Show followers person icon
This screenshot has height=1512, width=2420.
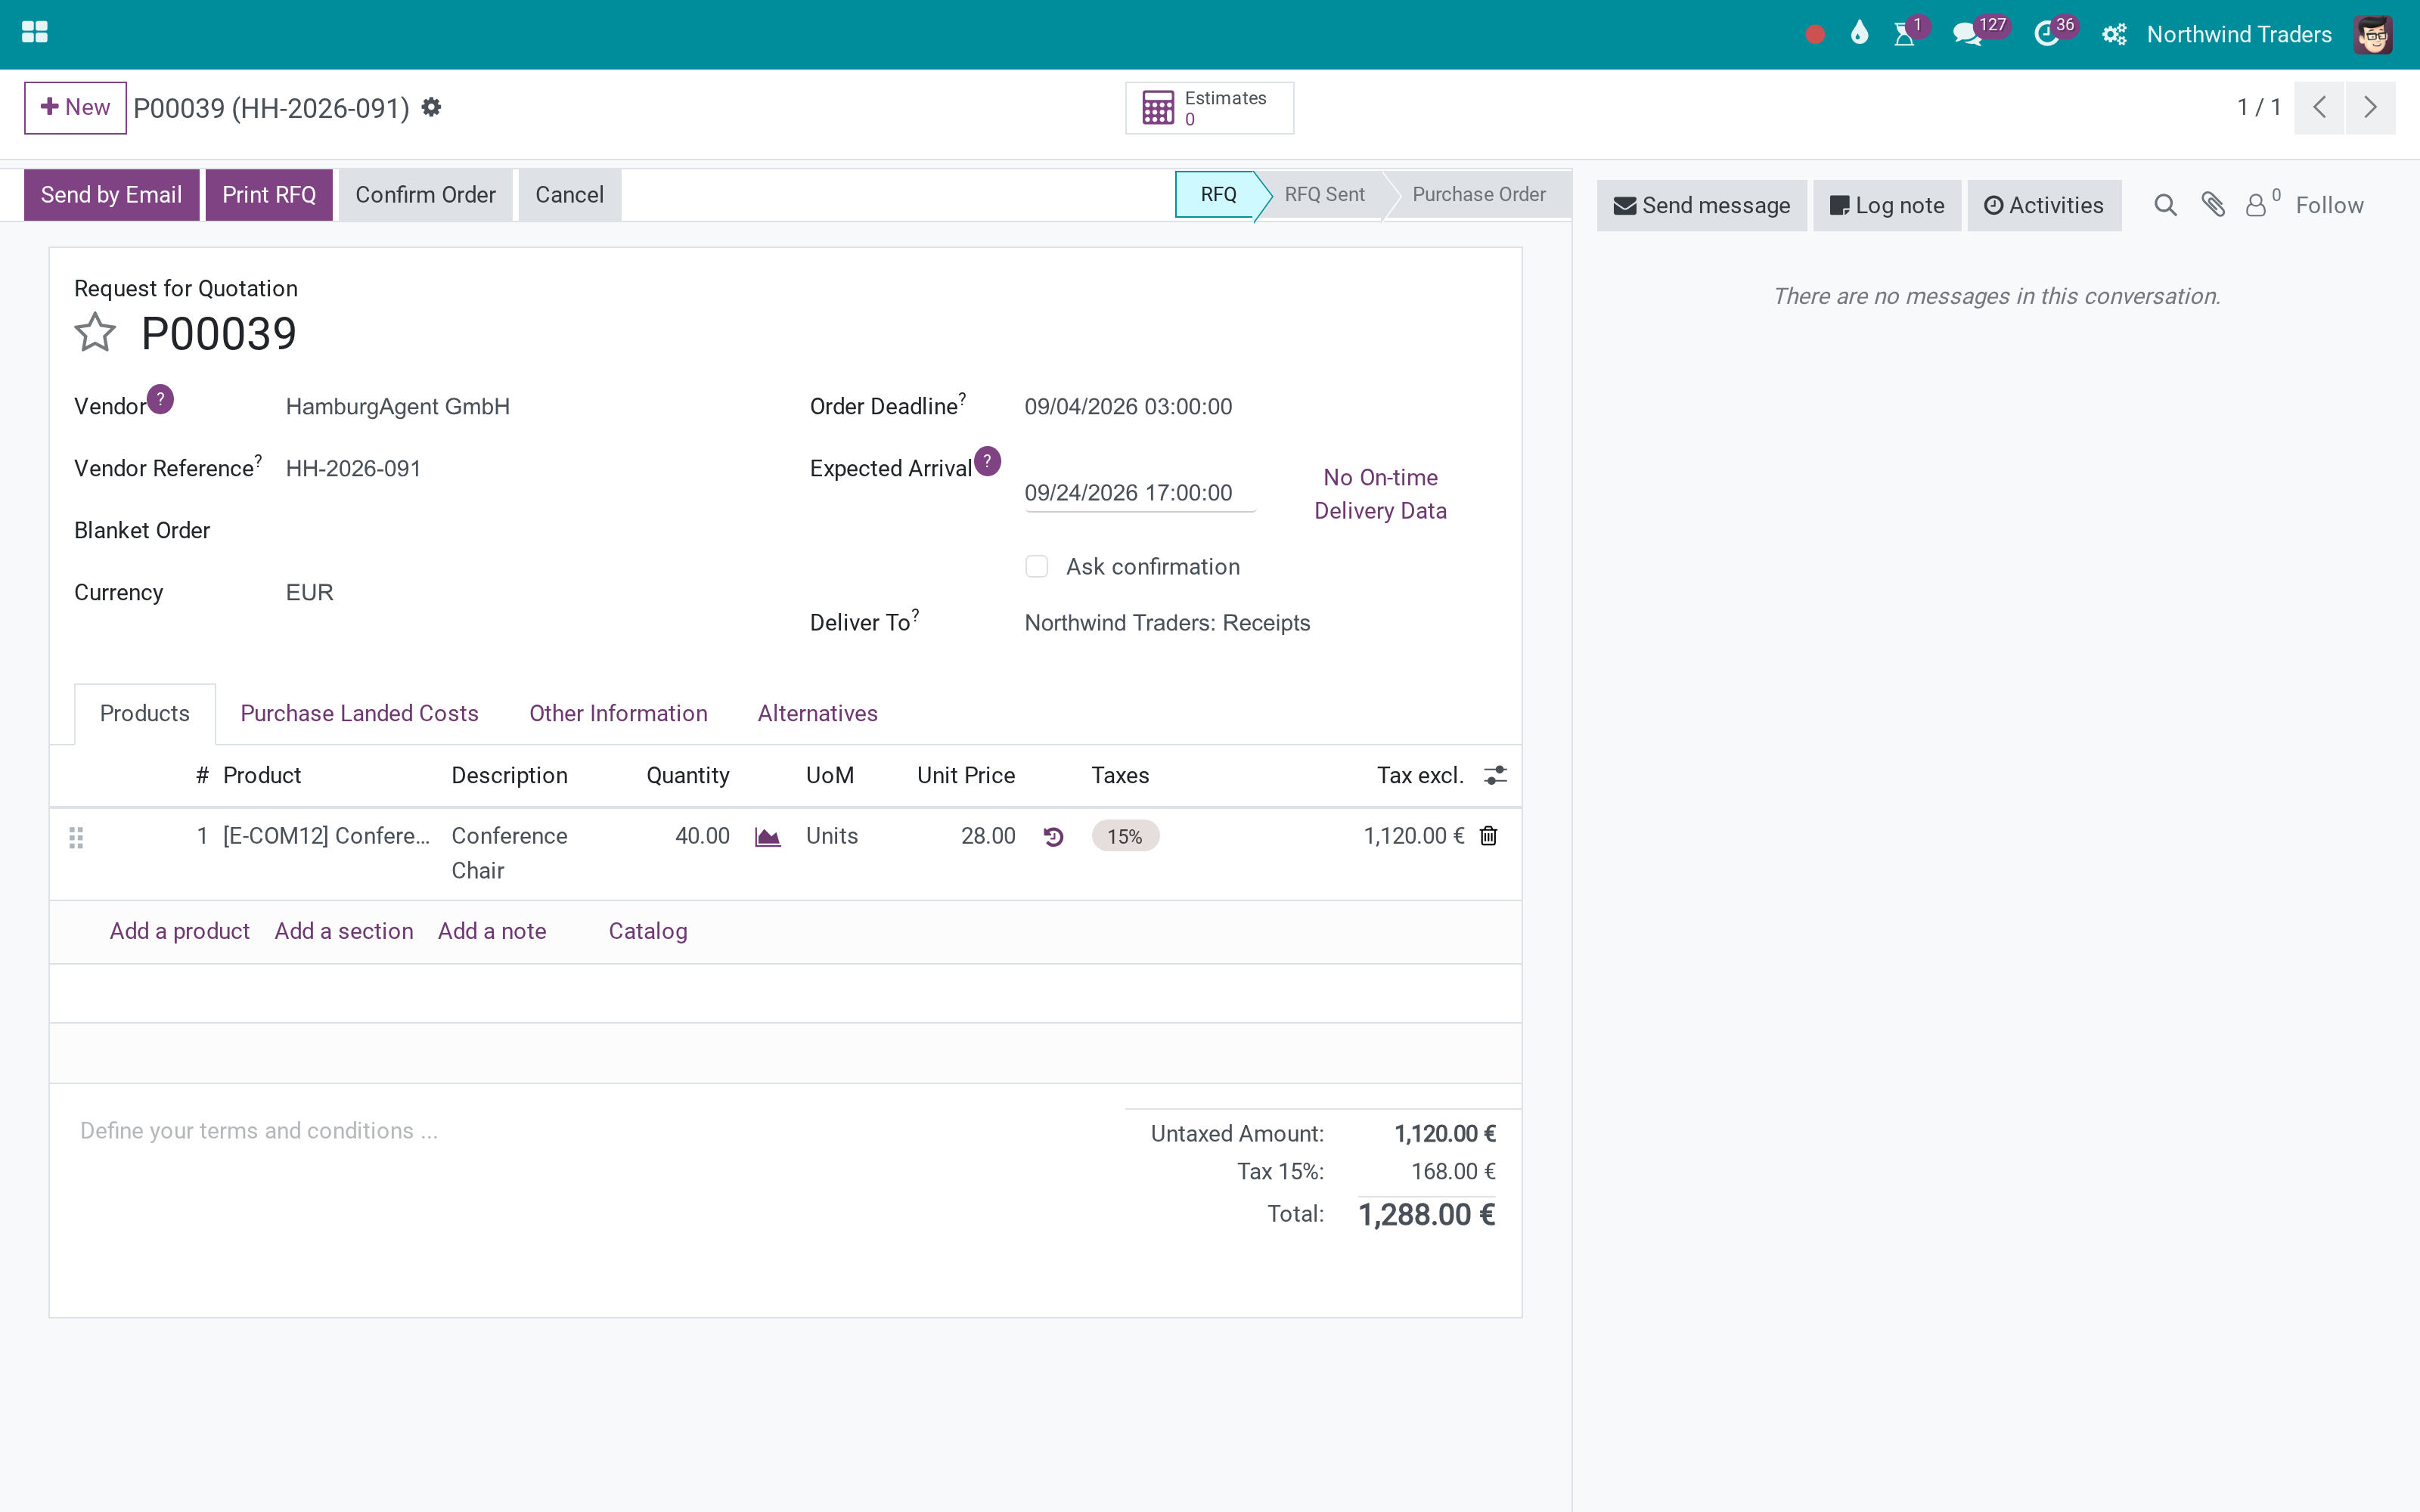(2257, 205)
